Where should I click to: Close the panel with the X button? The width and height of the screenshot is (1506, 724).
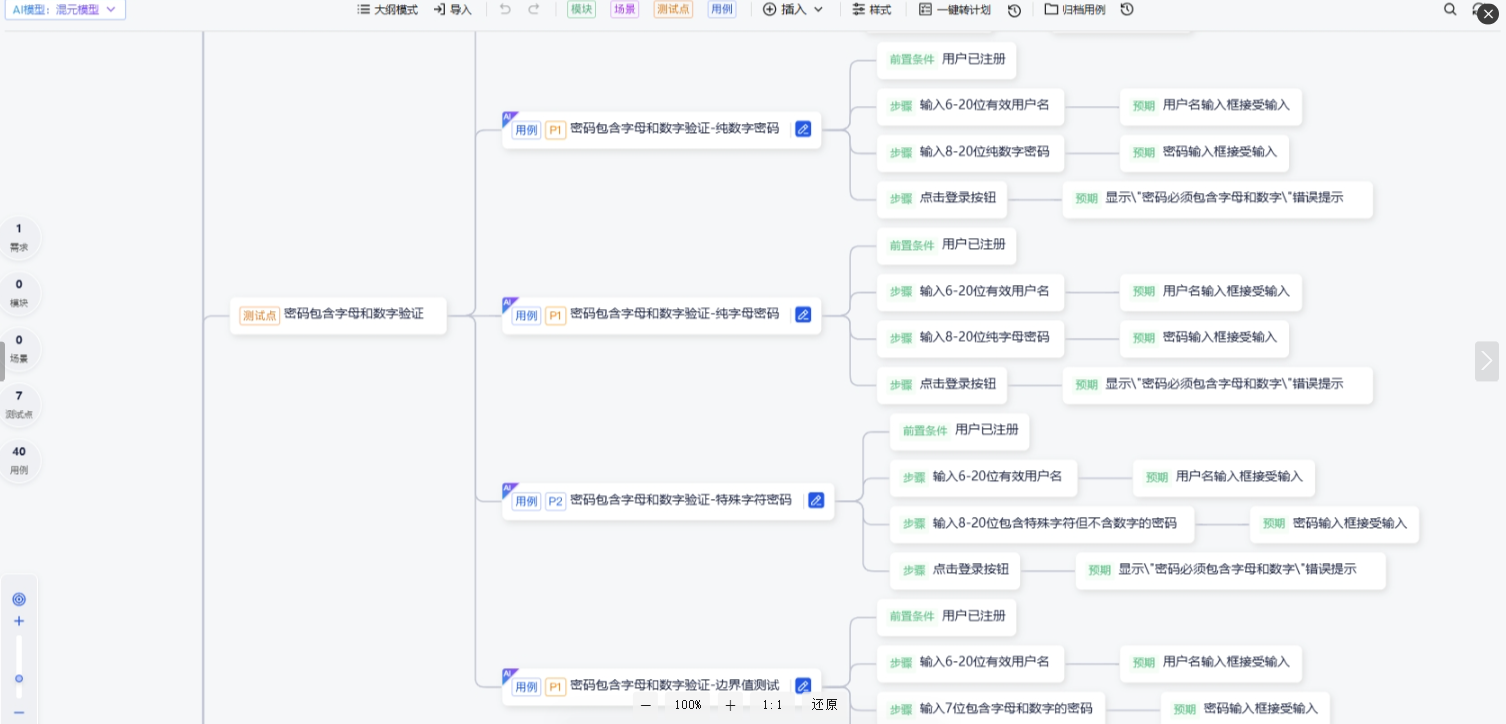pyautogui.click(x=1488, y=13)
